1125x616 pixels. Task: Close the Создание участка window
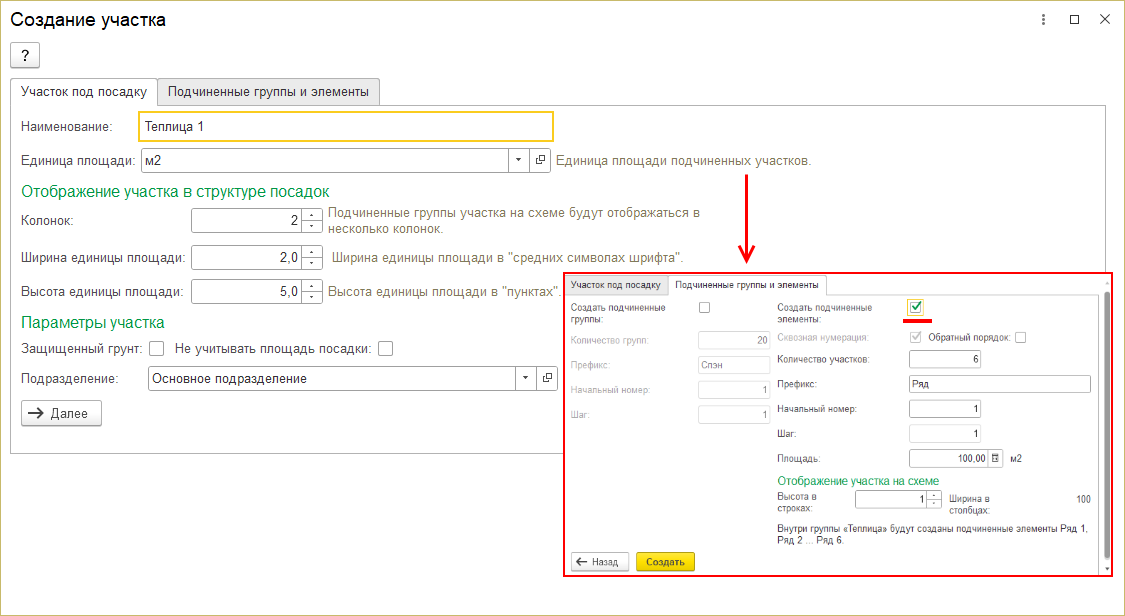1105,20
